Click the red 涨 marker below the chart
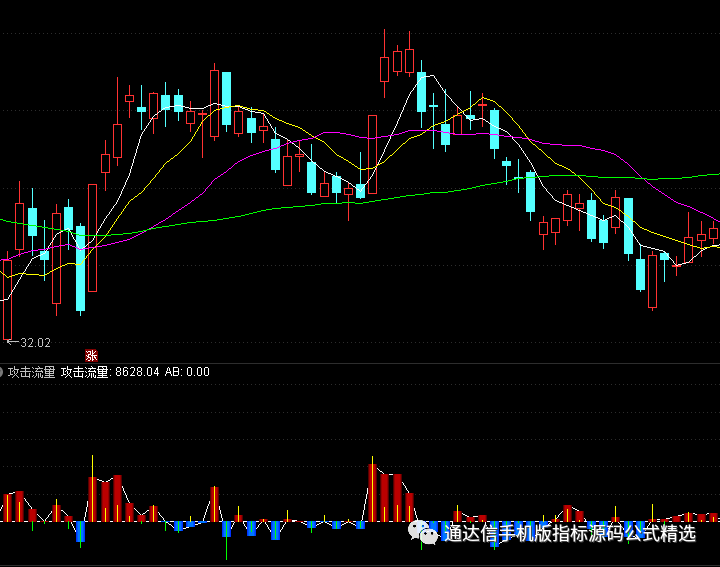The image size is (720, 567). point(91,355)
